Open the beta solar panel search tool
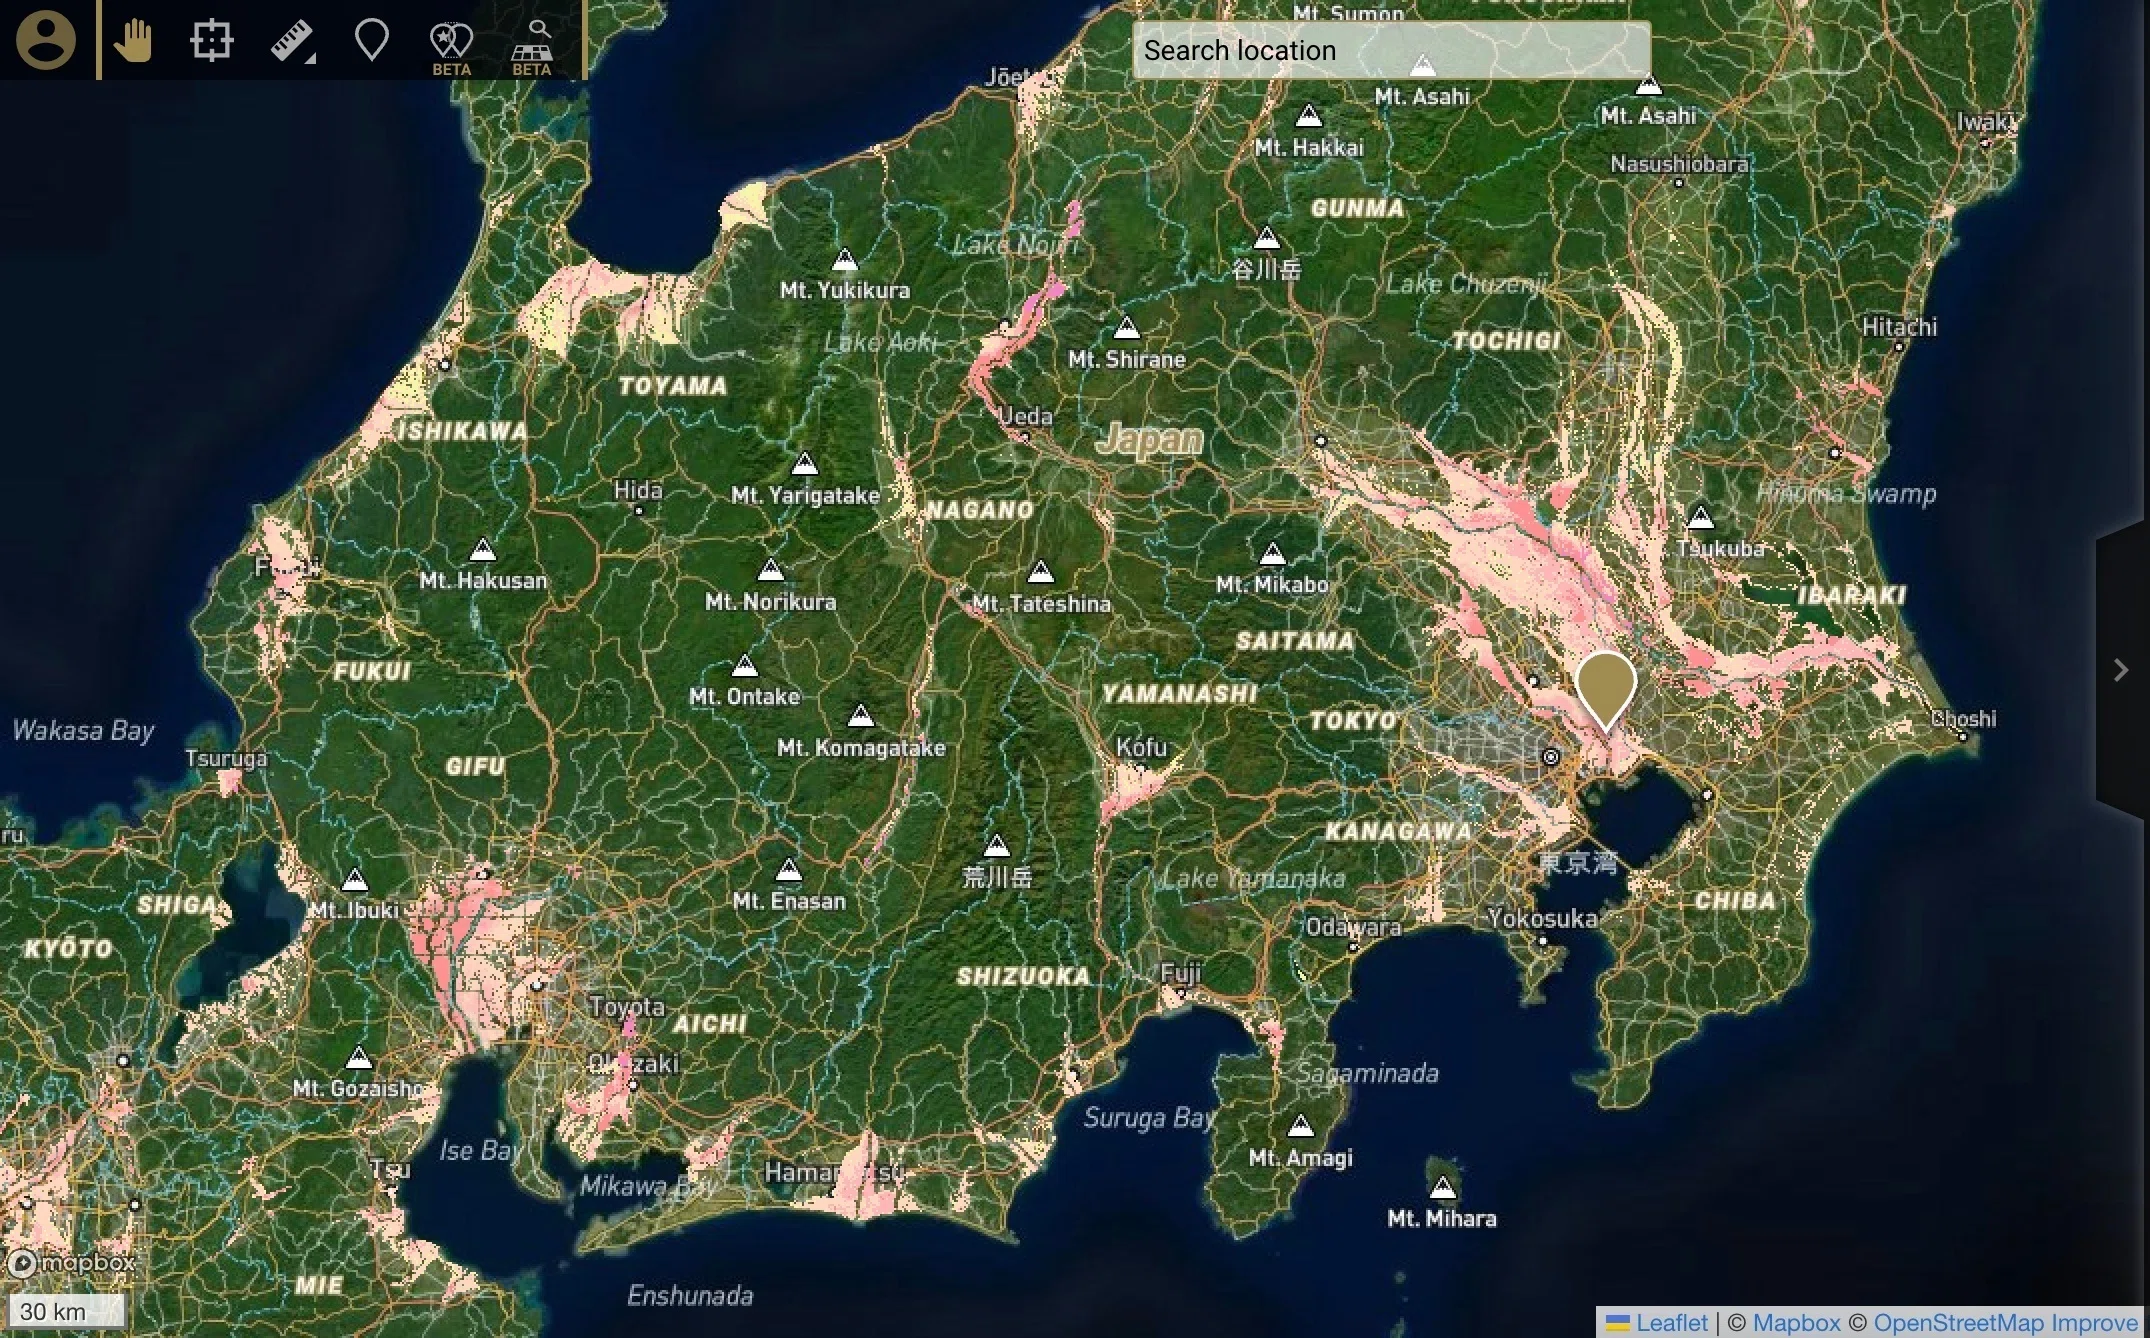This screenshot has width=2150, height=1338. pos(532,48)
